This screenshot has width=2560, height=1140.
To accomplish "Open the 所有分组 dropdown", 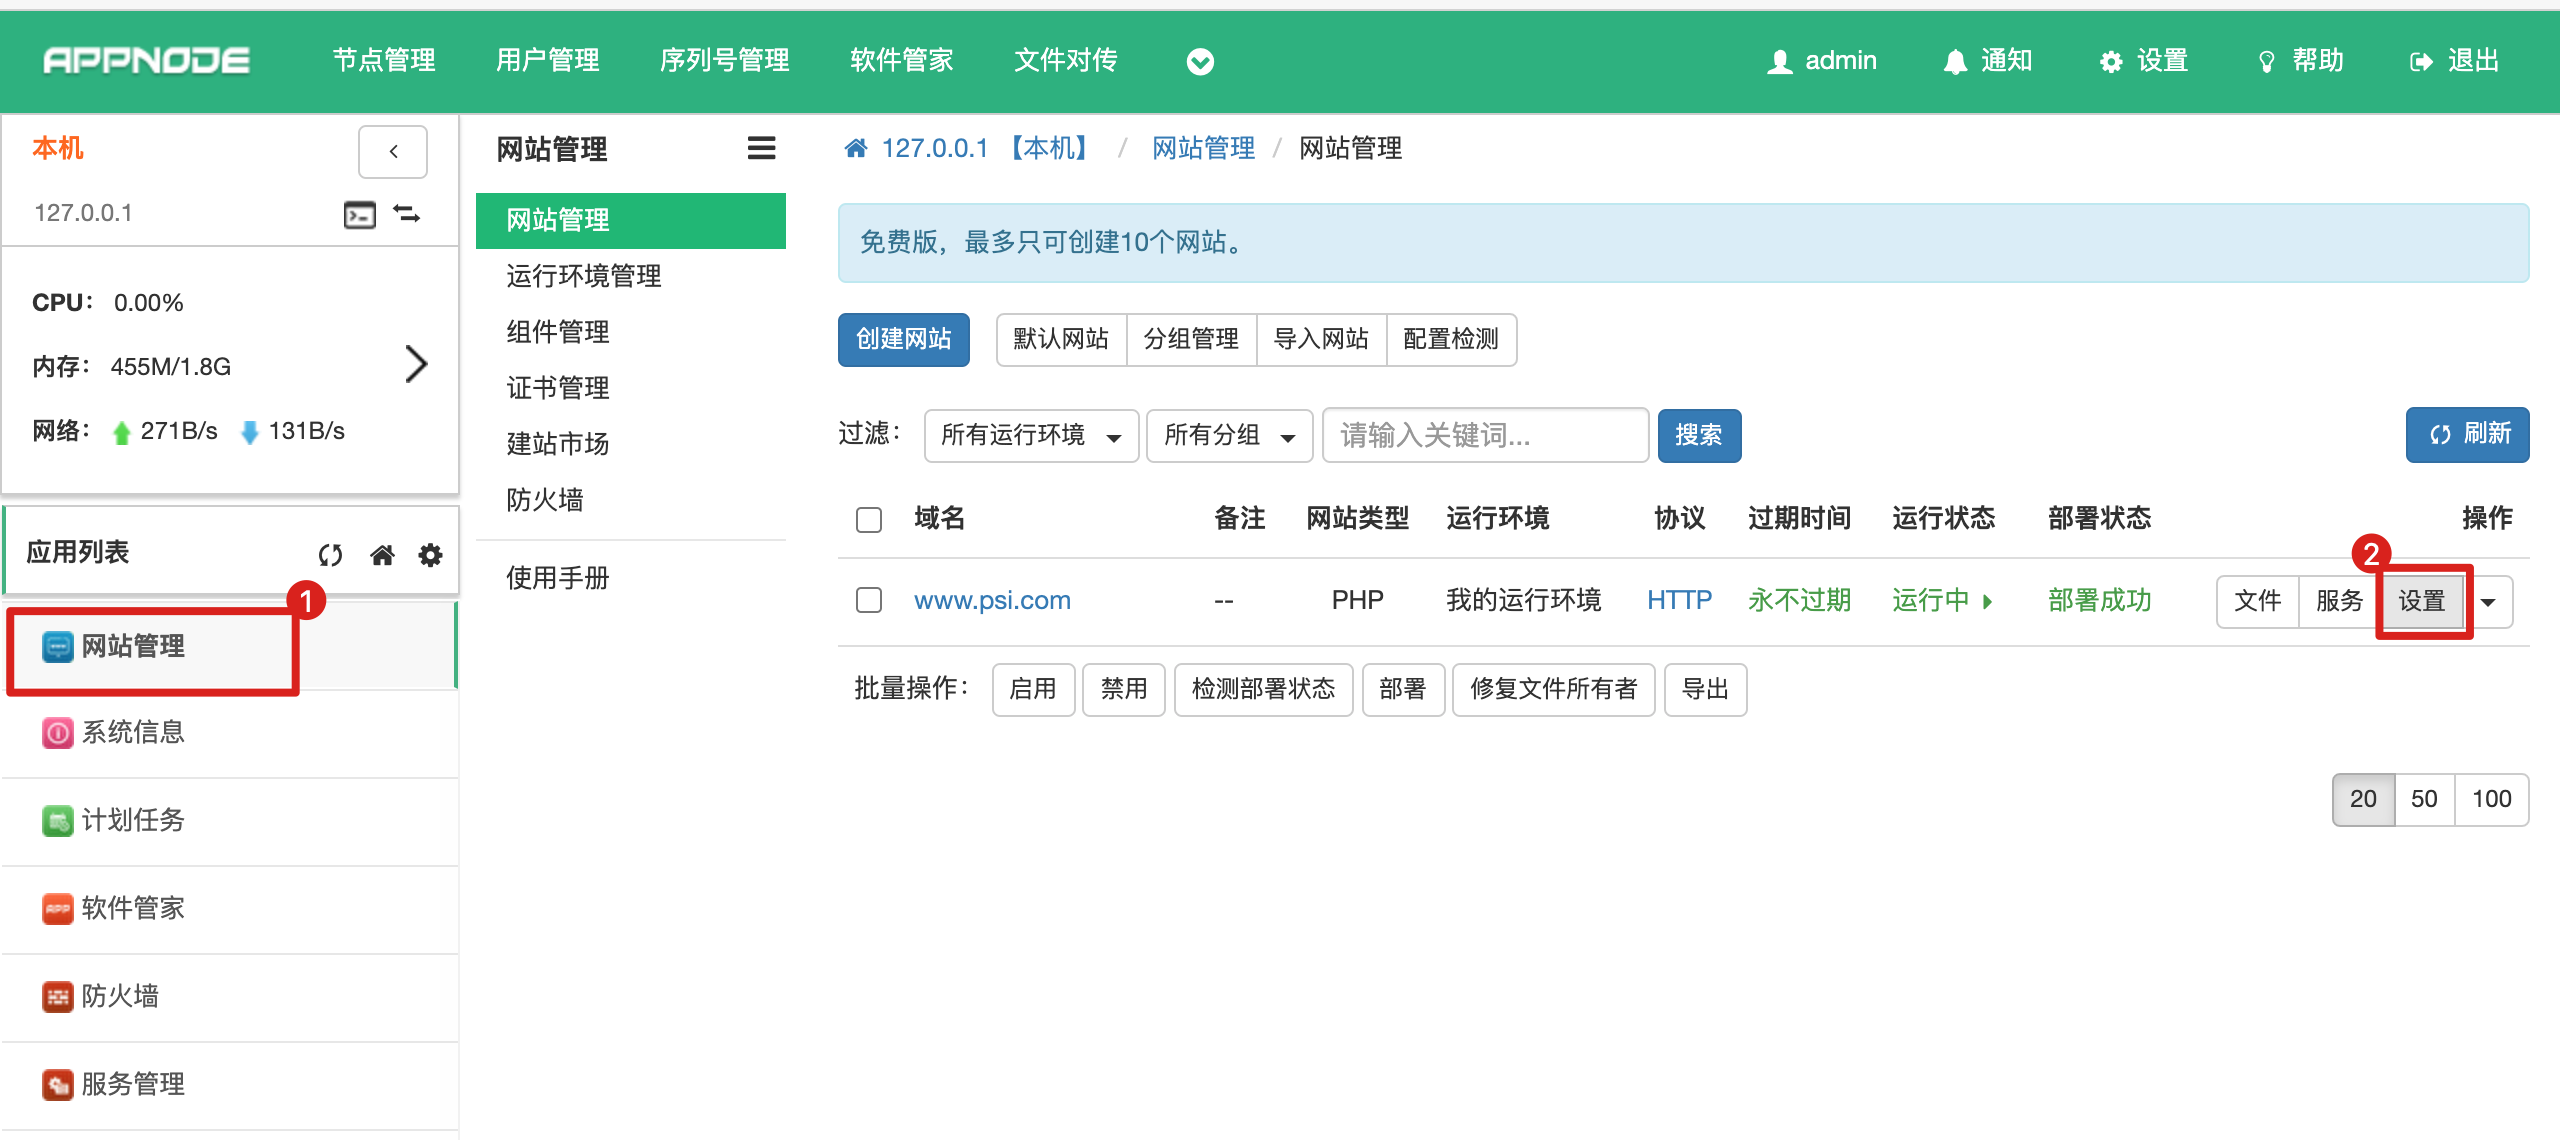I will click(1228, 436).
